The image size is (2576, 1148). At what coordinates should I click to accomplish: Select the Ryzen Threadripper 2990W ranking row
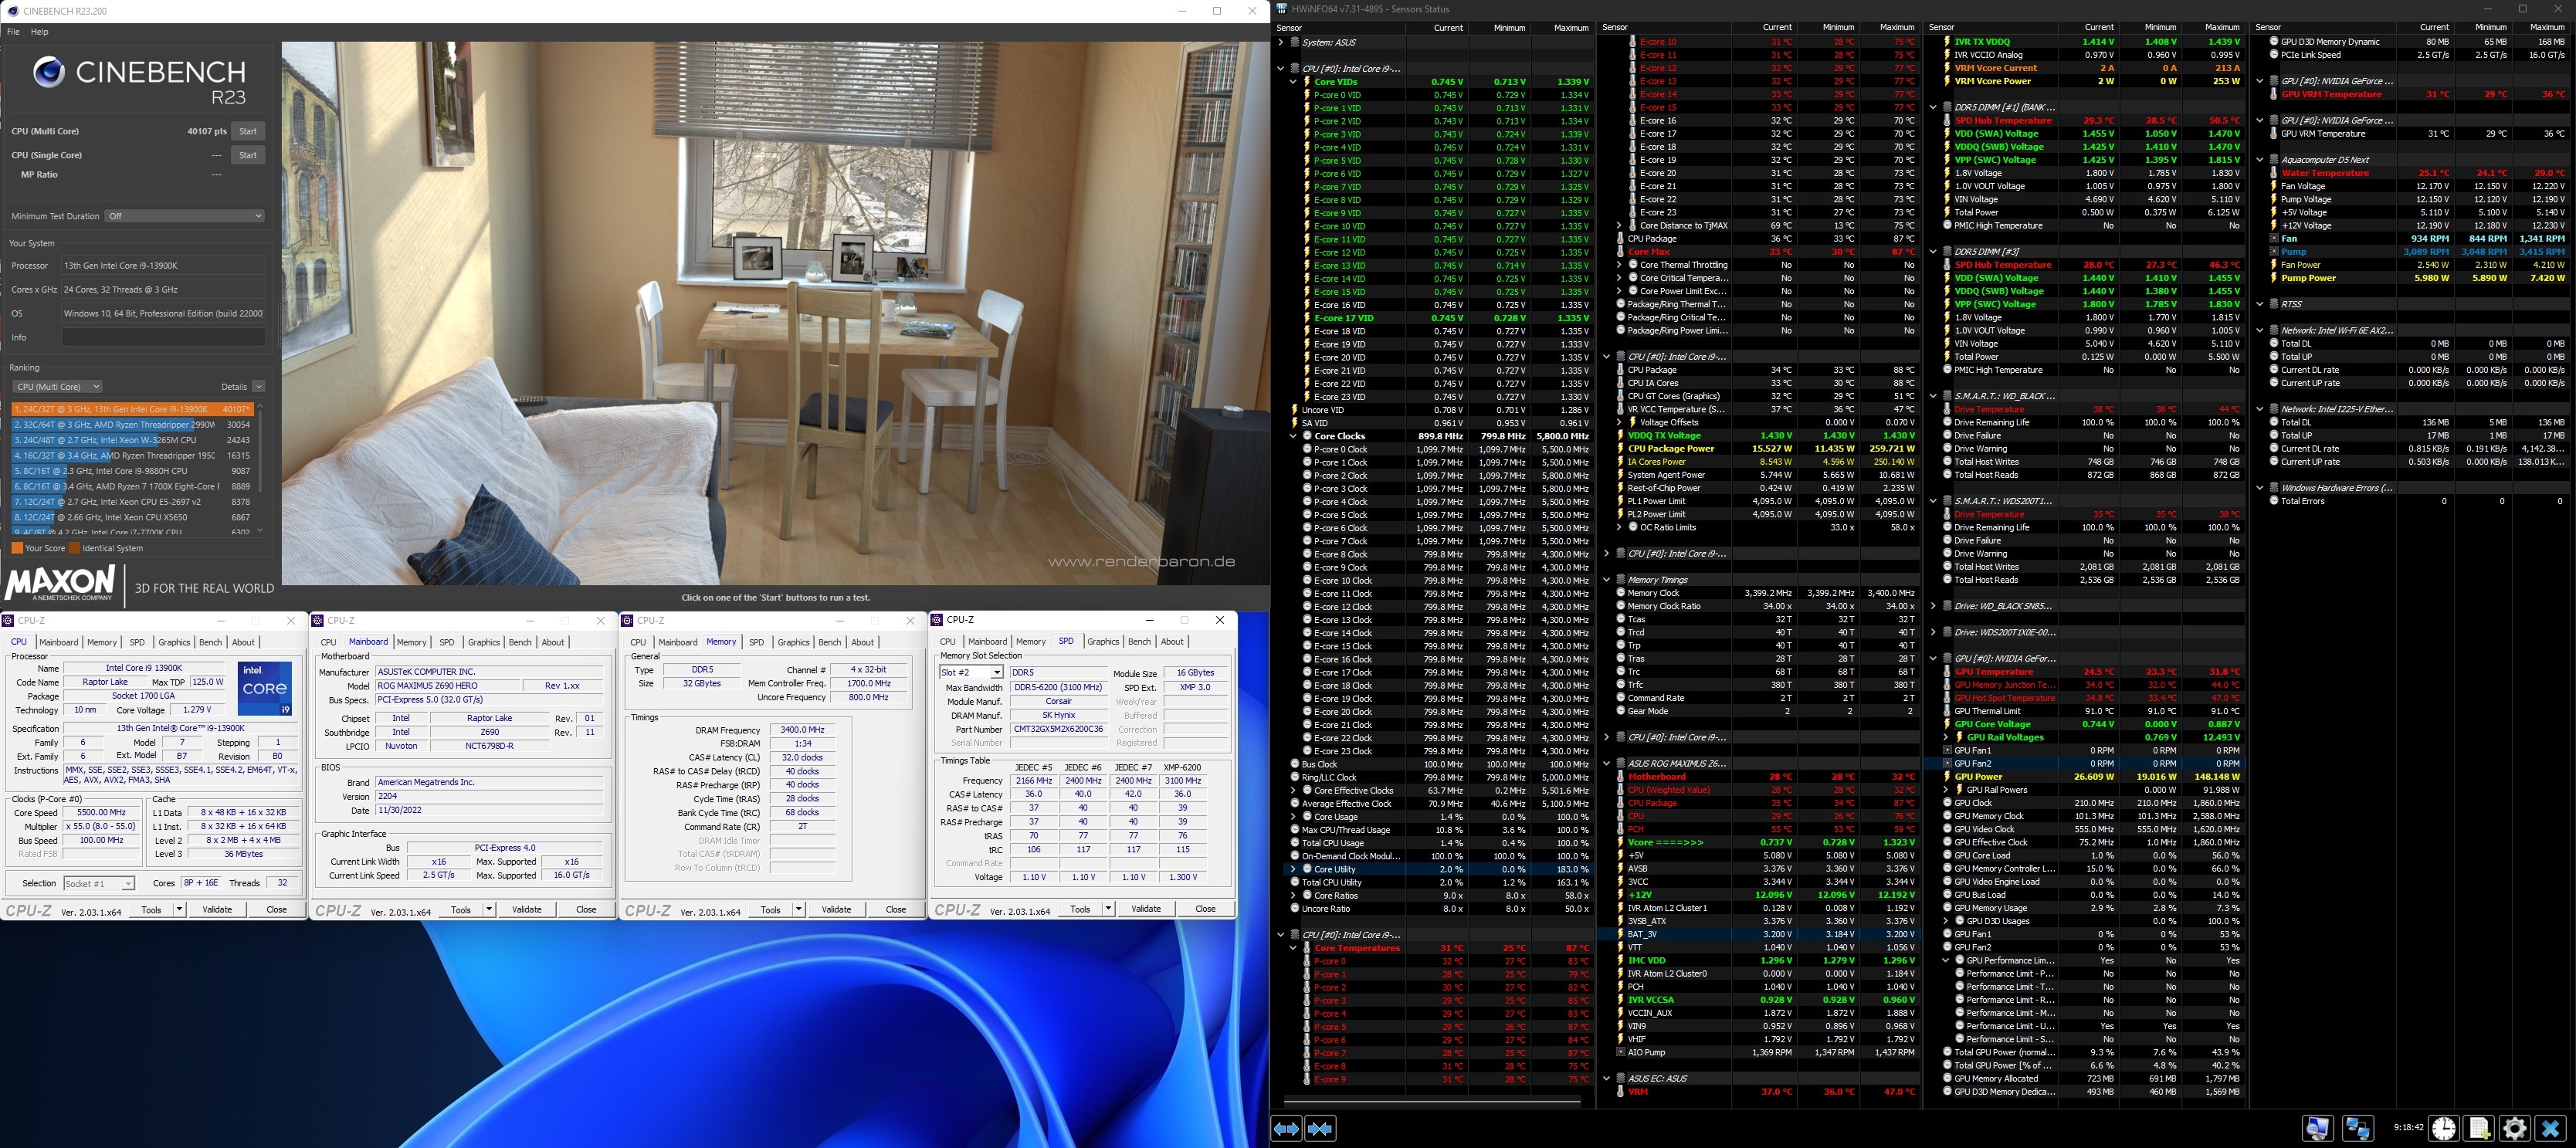[132, 425]
